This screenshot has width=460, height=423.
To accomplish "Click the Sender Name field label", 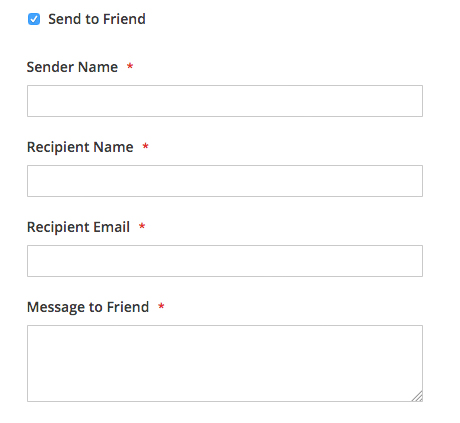I will [x=72, y=67].
